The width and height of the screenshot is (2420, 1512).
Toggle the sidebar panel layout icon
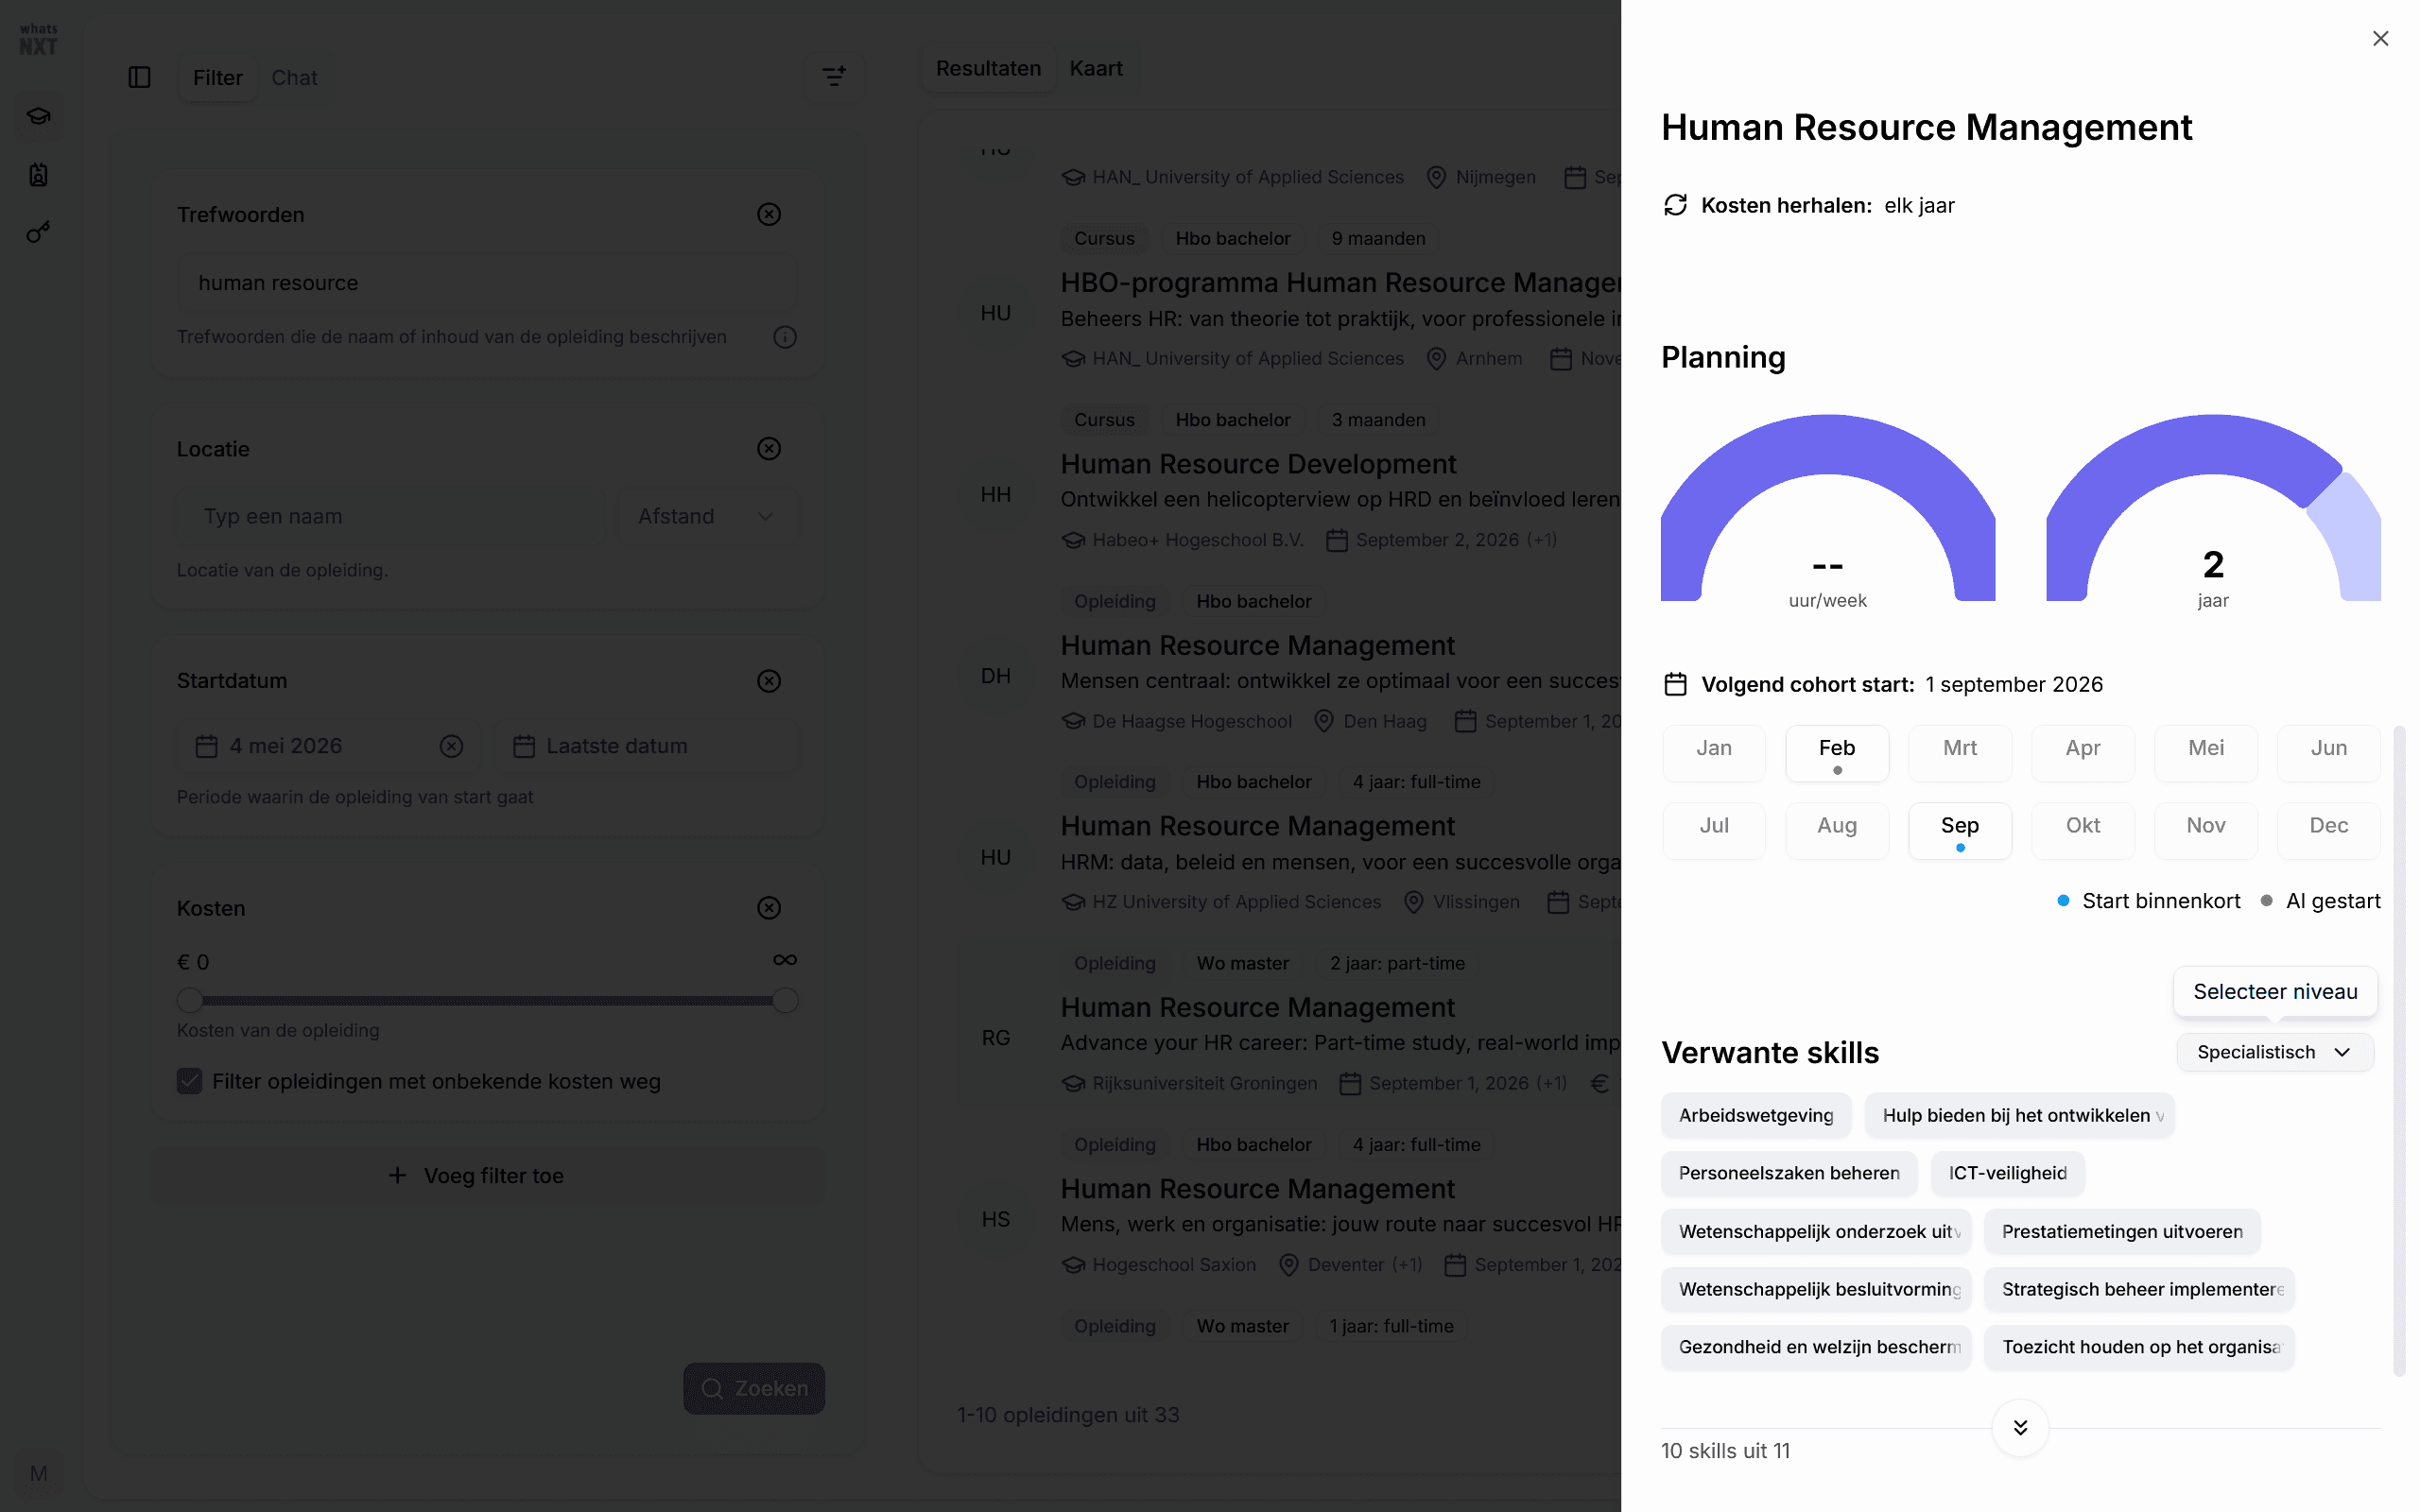(x=139, y=77)
